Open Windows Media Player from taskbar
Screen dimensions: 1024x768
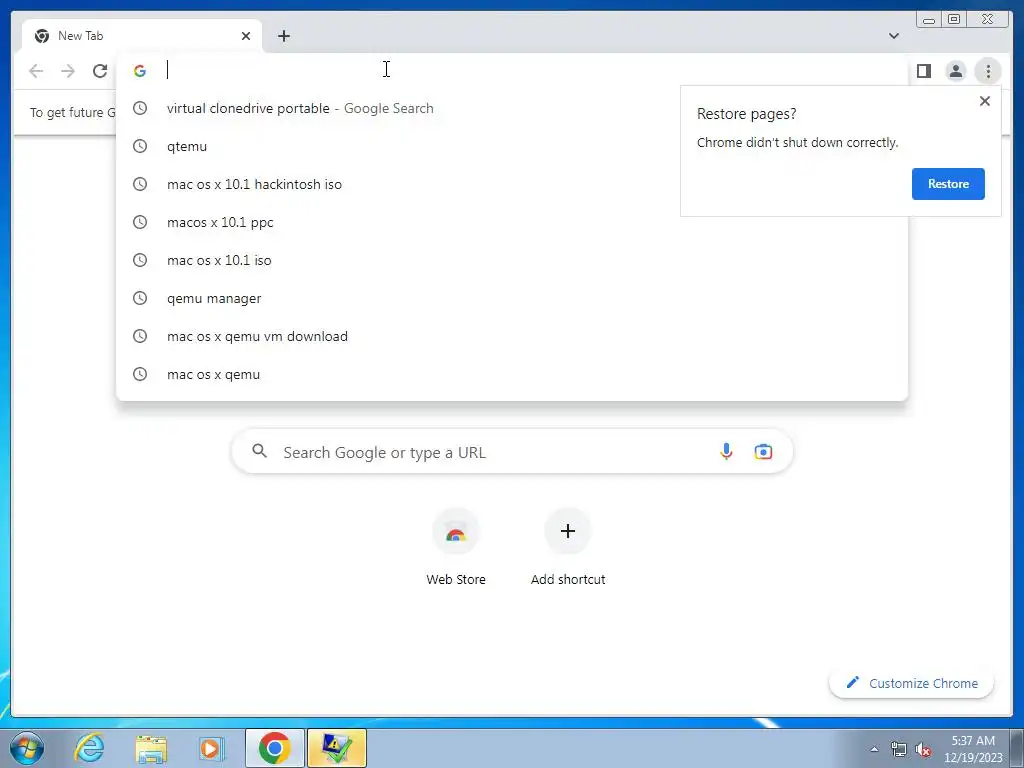[x=210, y=748]
